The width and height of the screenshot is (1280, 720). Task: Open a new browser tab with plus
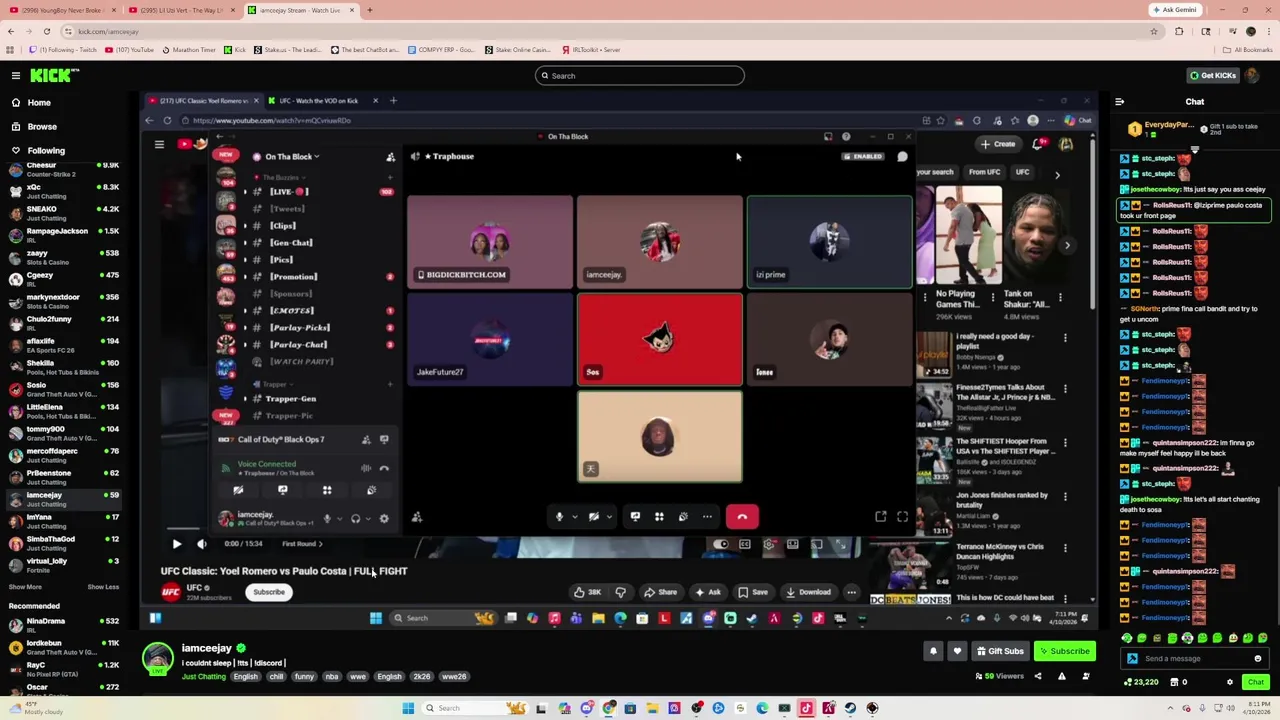pyautogui.click(x=370, y=10)
